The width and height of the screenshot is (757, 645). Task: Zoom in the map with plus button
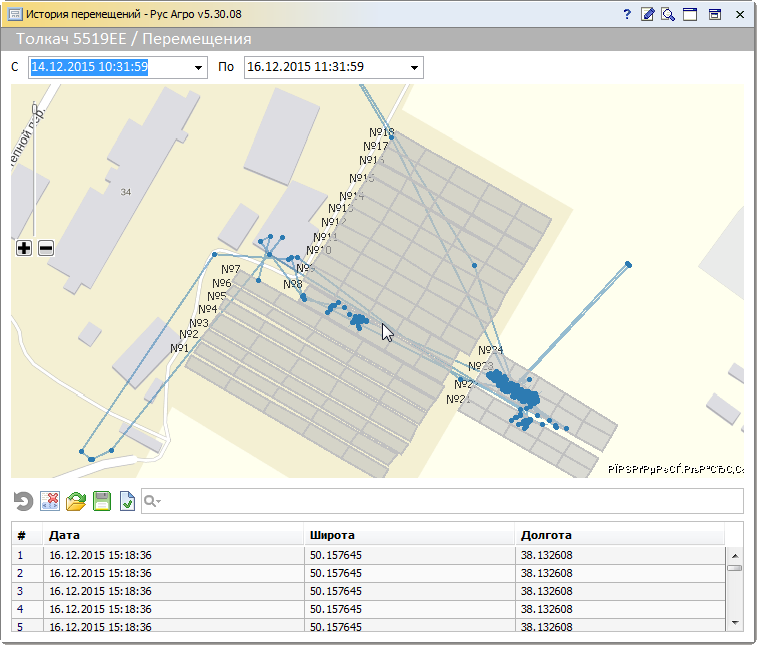pos(24,248)
